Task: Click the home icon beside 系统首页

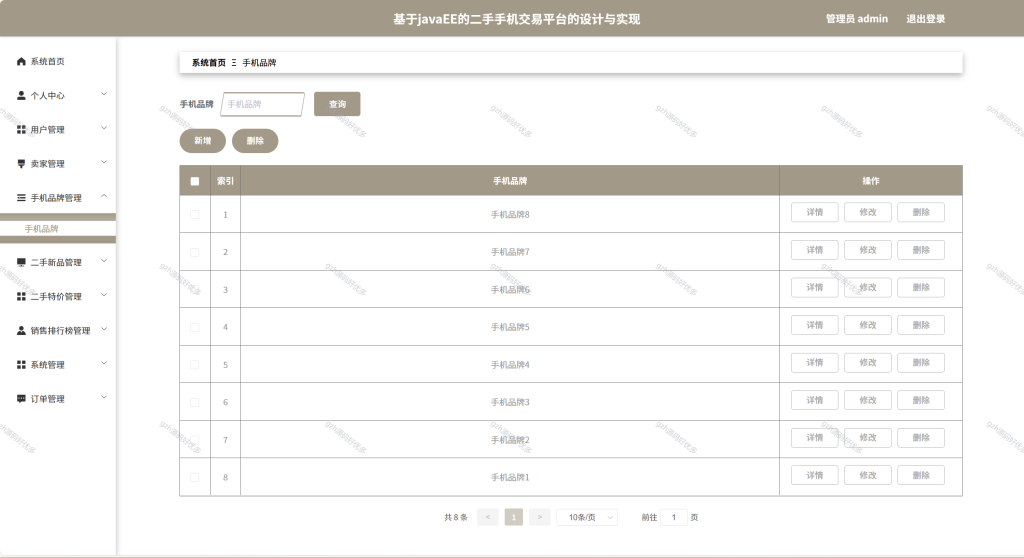Action: 21,61
